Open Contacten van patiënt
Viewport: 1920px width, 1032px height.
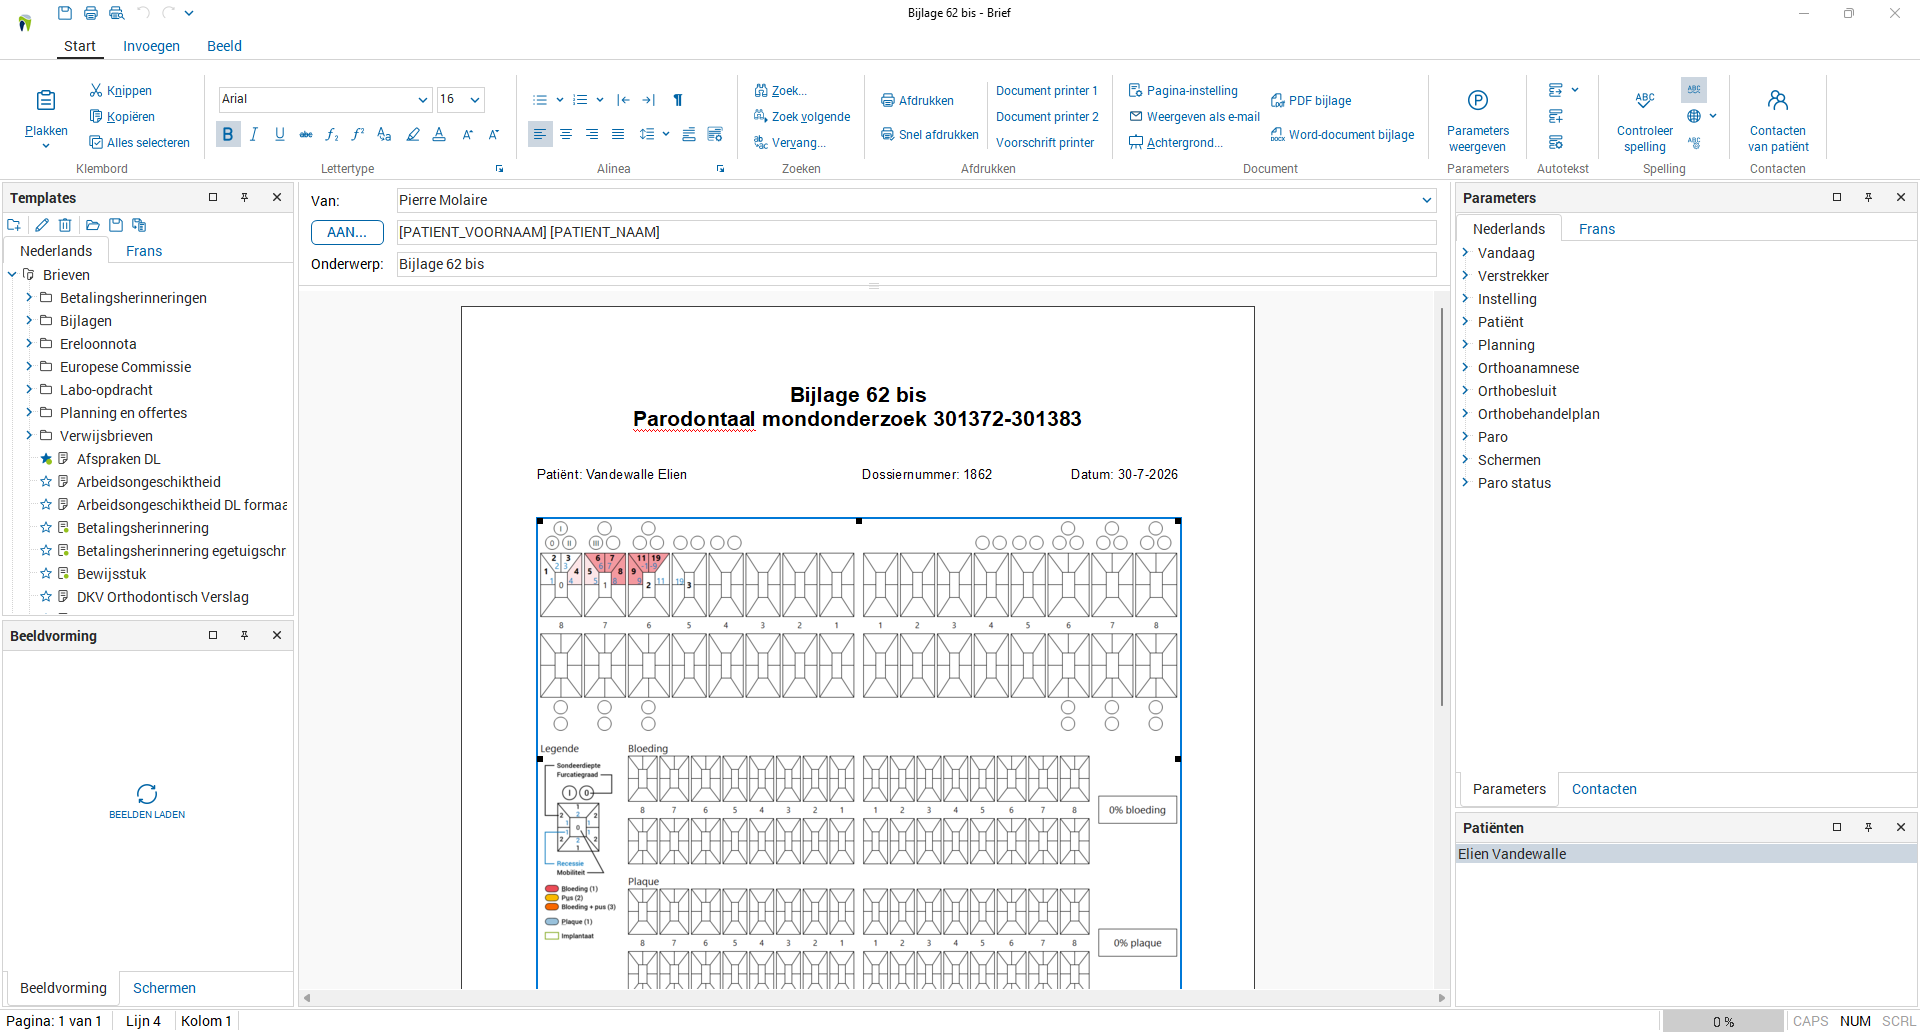[1777, 120]
